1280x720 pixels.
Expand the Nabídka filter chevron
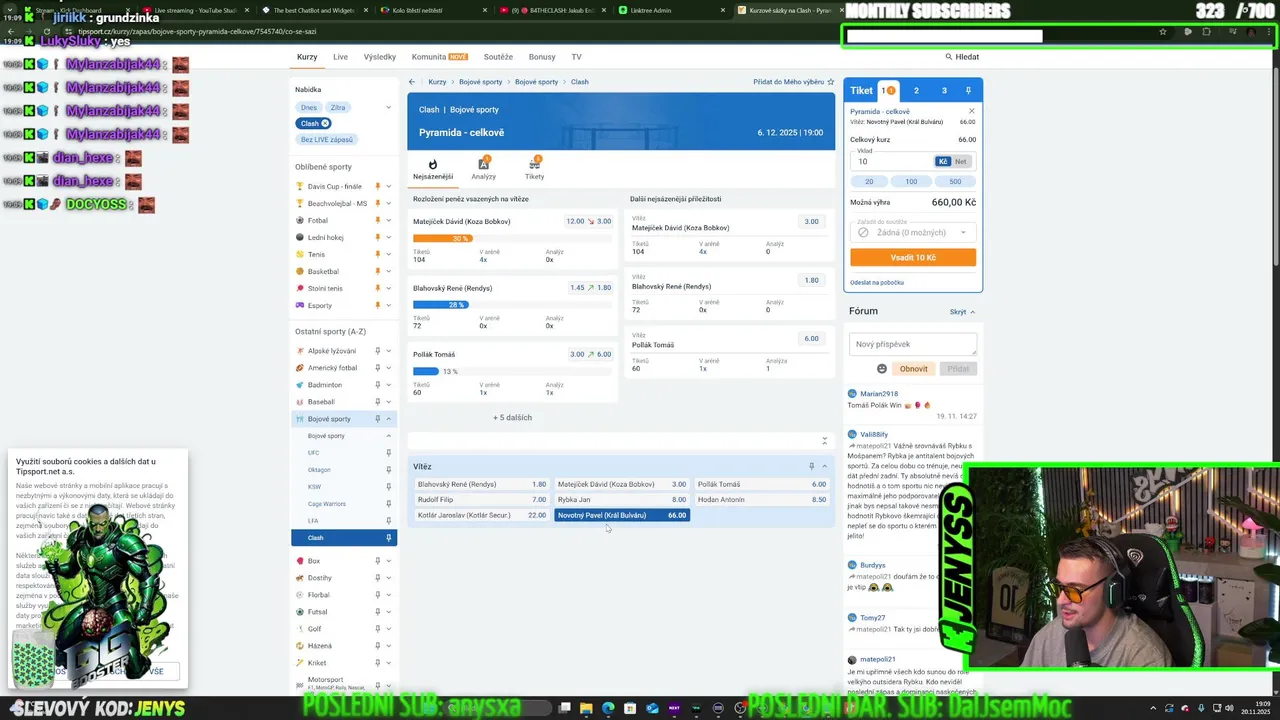389,107
